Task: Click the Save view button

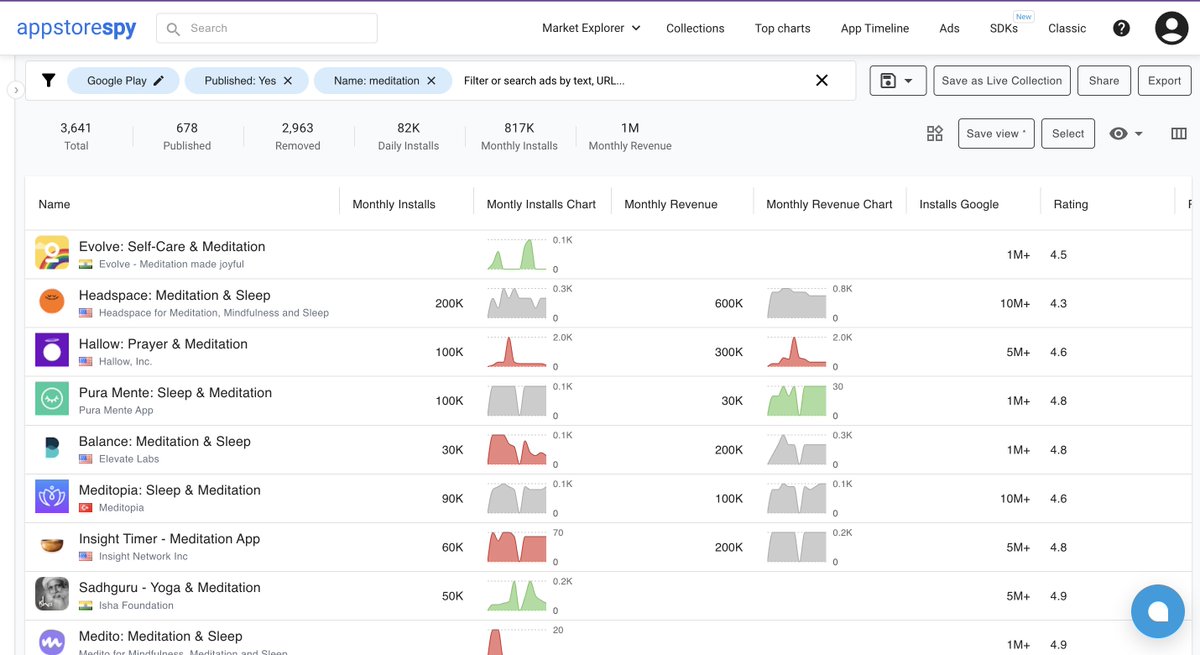Action: pos(996,134)
